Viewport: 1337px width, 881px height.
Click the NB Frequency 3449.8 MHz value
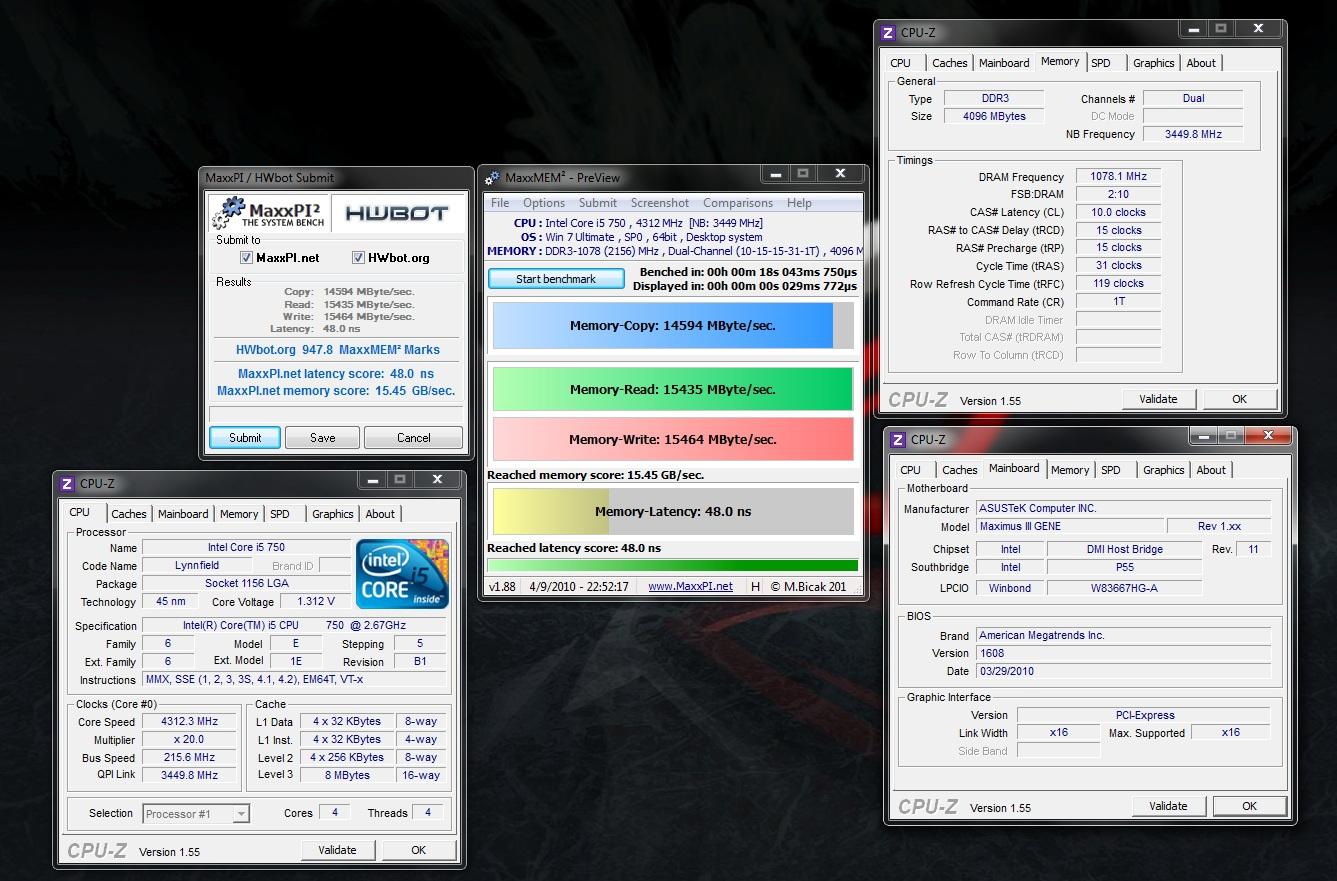1193,134
